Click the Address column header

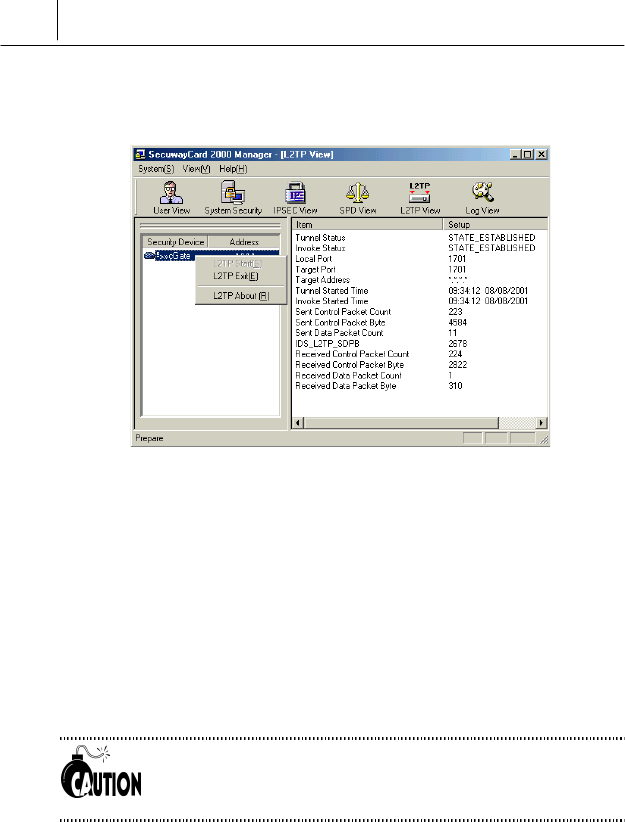[244, 242]
